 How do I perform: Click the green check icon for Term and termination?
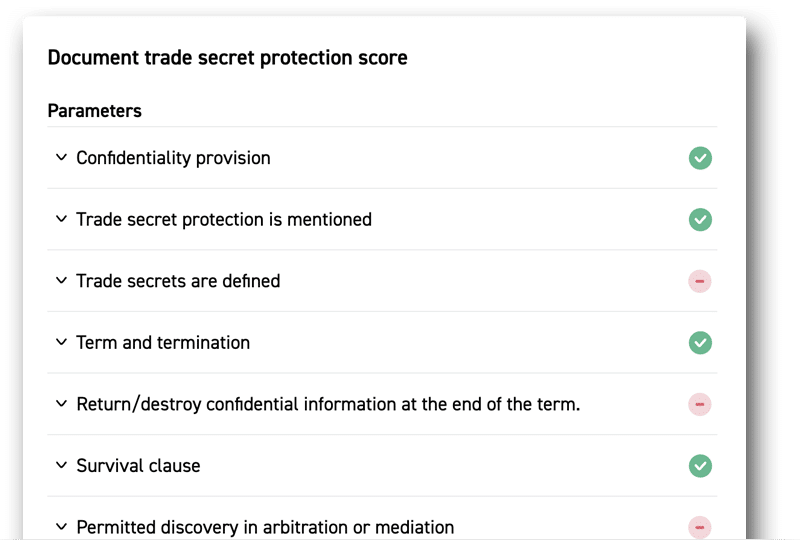[x=700, y=342]
